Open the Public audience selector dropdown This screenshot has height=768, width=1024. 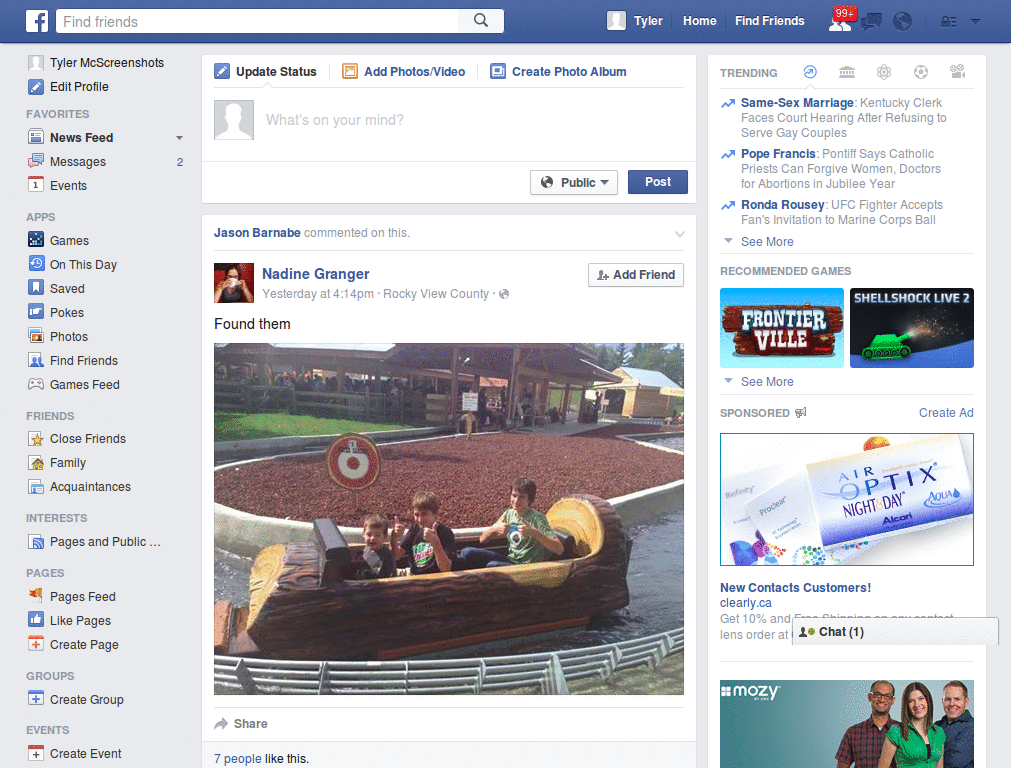pyautogui.click(x=573, y=182)
